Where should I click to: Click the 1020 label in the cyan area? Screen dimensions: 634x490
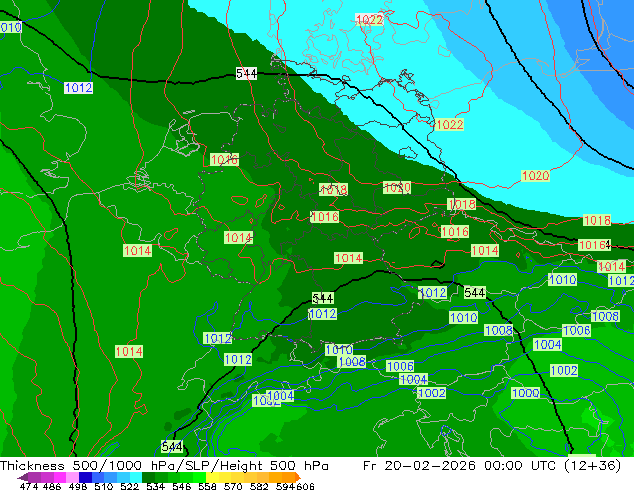pos(535,176)
